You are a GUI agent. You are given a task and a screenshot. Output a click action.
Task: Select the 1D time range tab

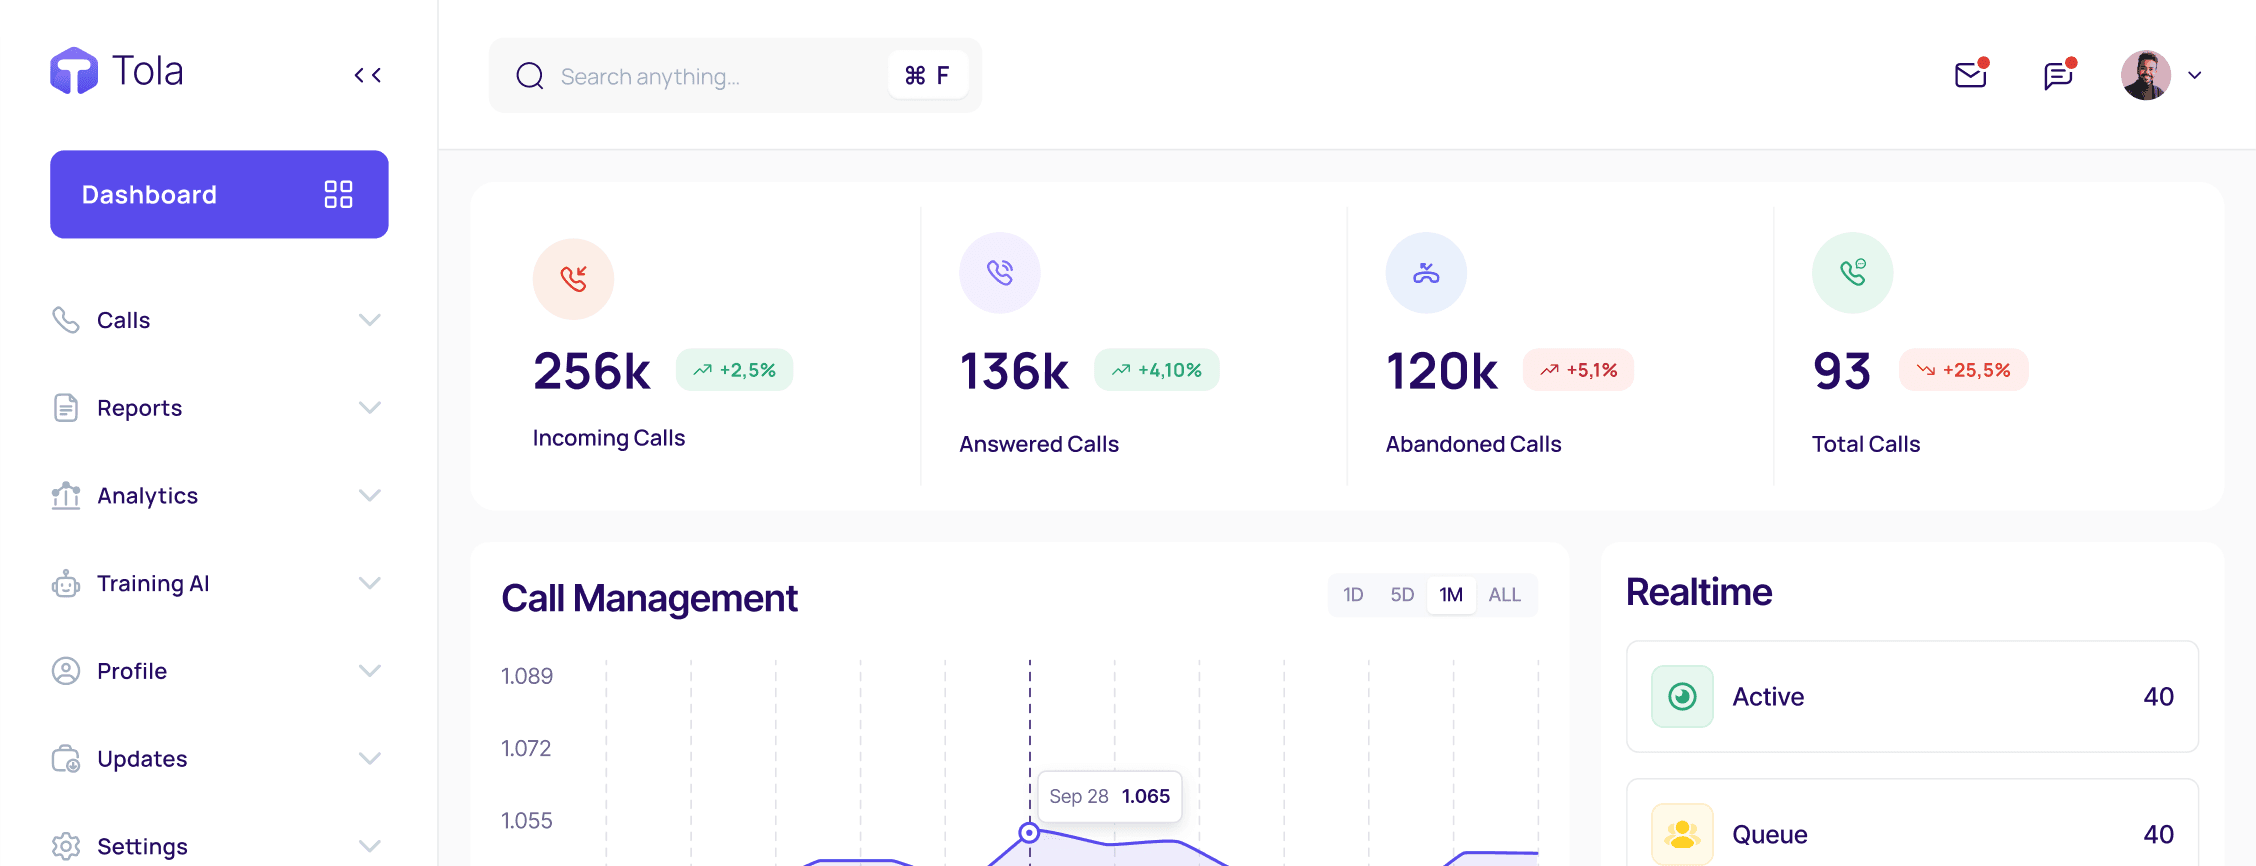[1353, 595]
